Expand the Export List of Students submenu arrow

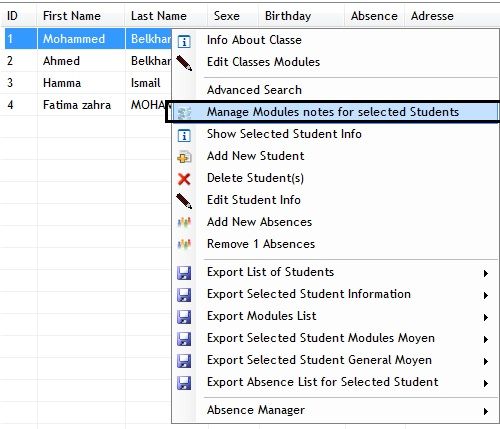coord(486,273)
